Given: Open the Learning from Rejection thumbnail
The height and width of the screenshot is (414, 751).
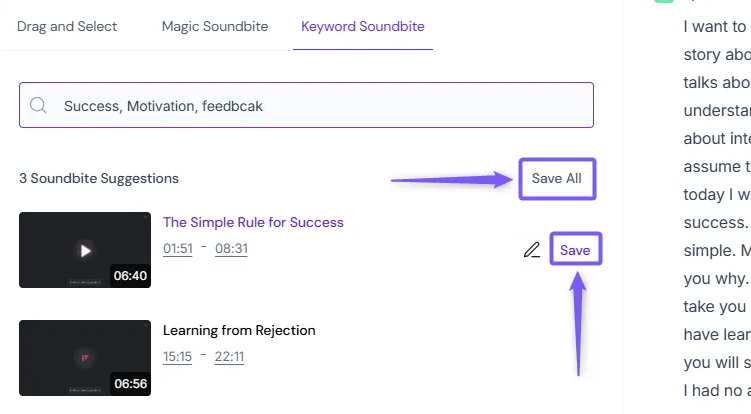Looking at the screenshot, I should click(85, 357).
